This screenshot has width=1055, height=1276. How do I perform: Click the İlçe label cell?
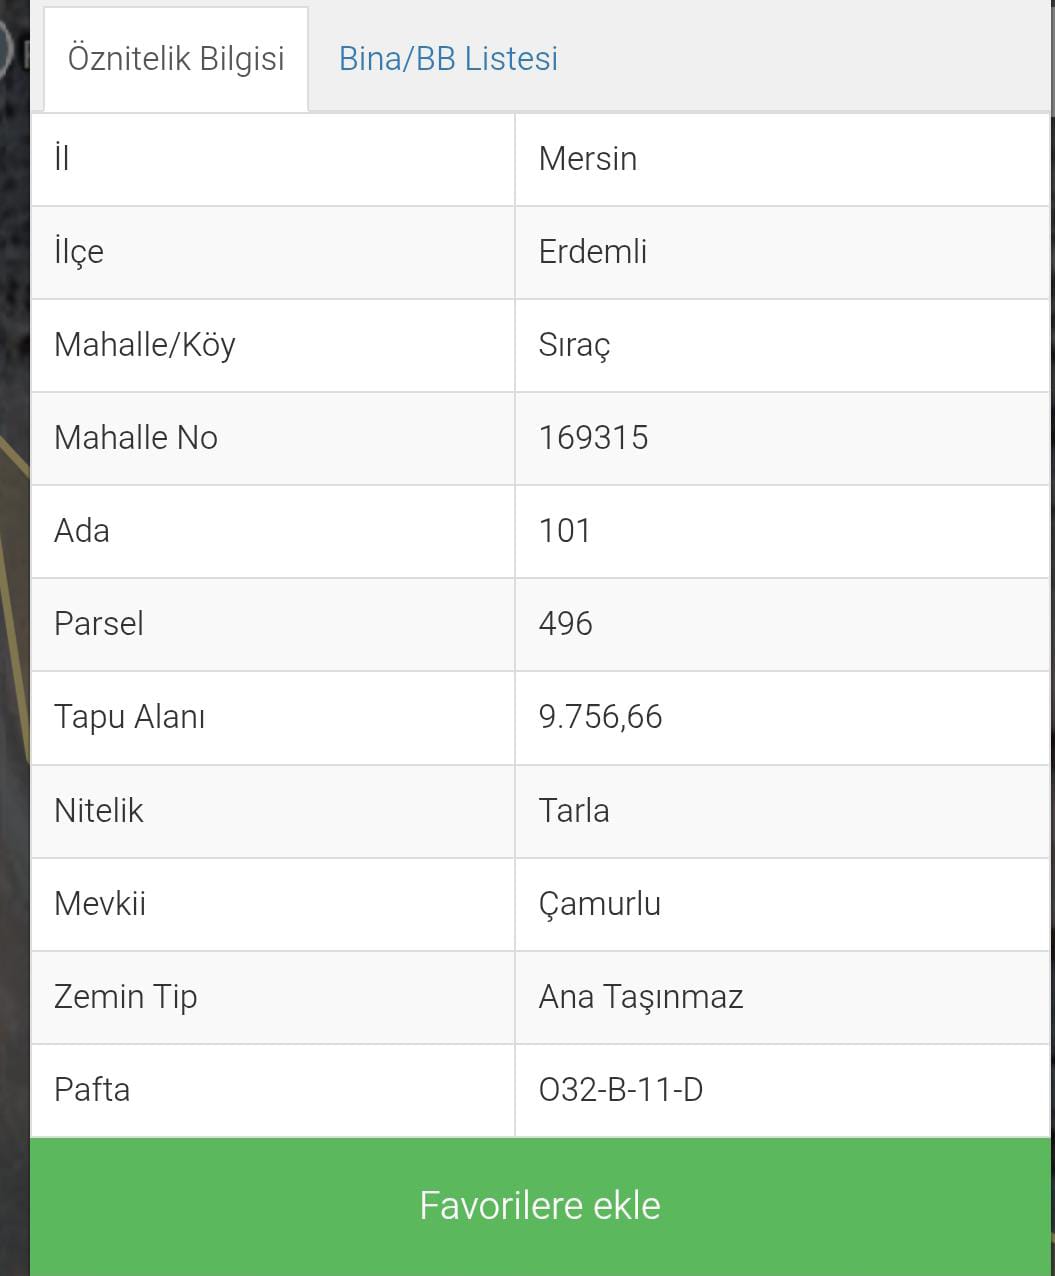(x=273, y=252)
